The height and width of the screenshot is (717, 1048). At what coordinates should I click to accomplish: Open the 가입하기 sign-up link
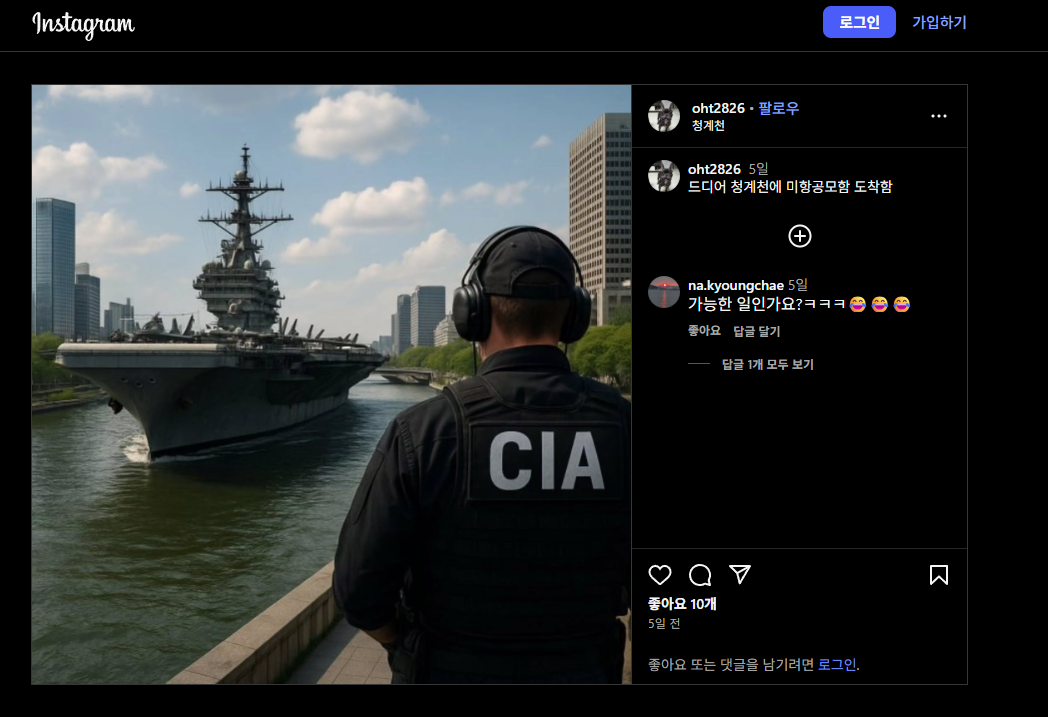(x=939, y=22)
